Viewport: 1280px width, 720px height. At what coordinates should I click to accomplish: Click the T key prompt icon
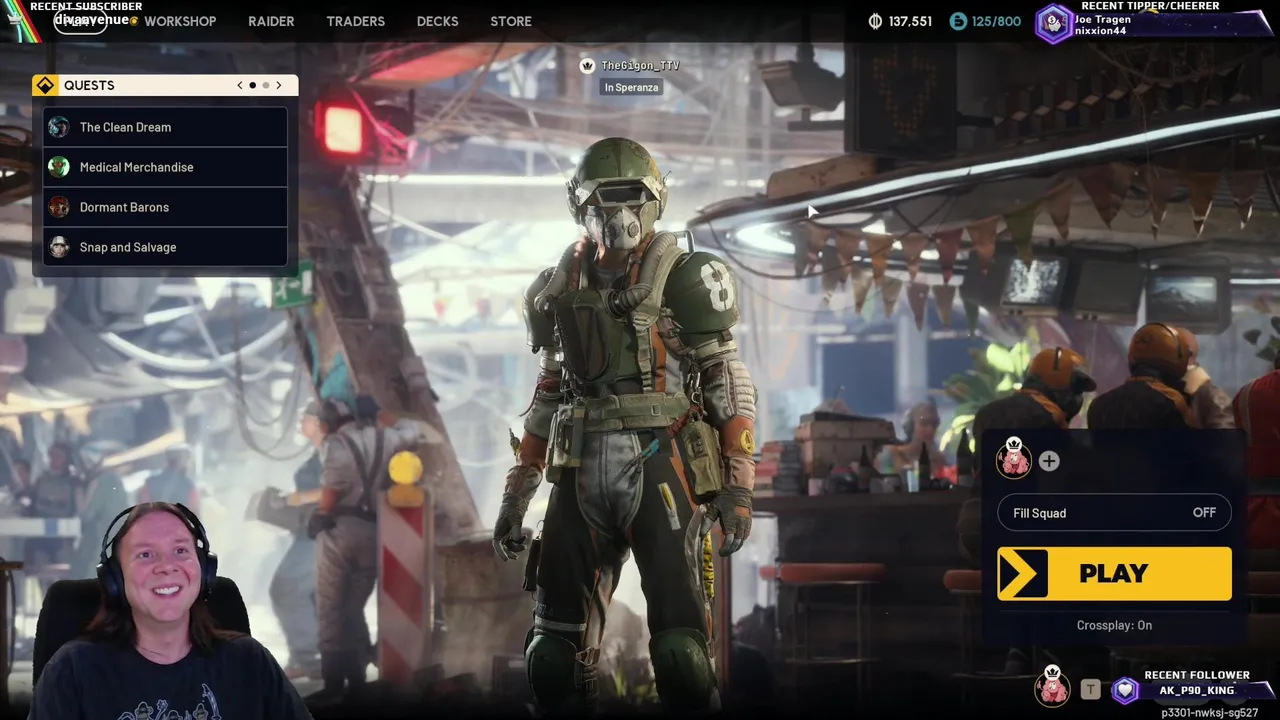(x=1090, y=690)
